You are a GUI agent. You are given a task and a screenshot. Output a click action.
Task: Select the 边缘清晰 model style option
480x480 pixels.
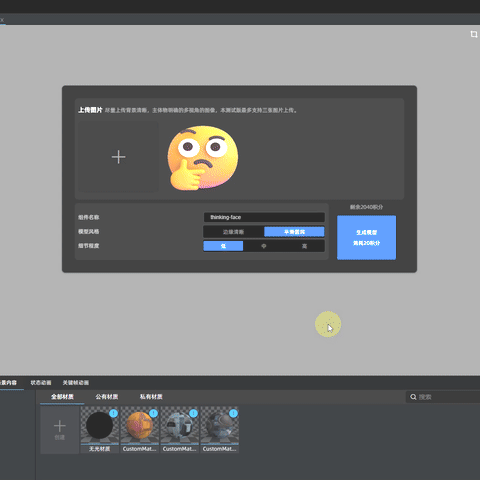pyautogui.click(x=233, y=232)
